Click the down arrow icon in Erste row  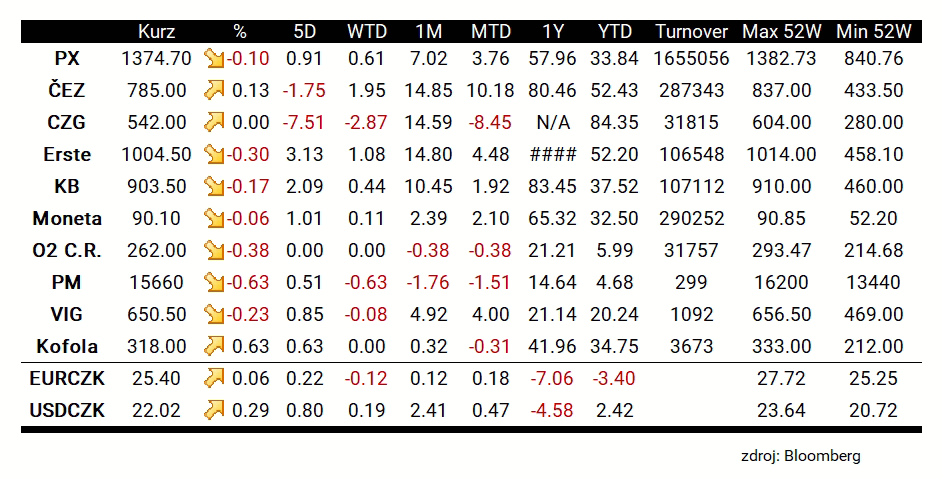[213, 154]
